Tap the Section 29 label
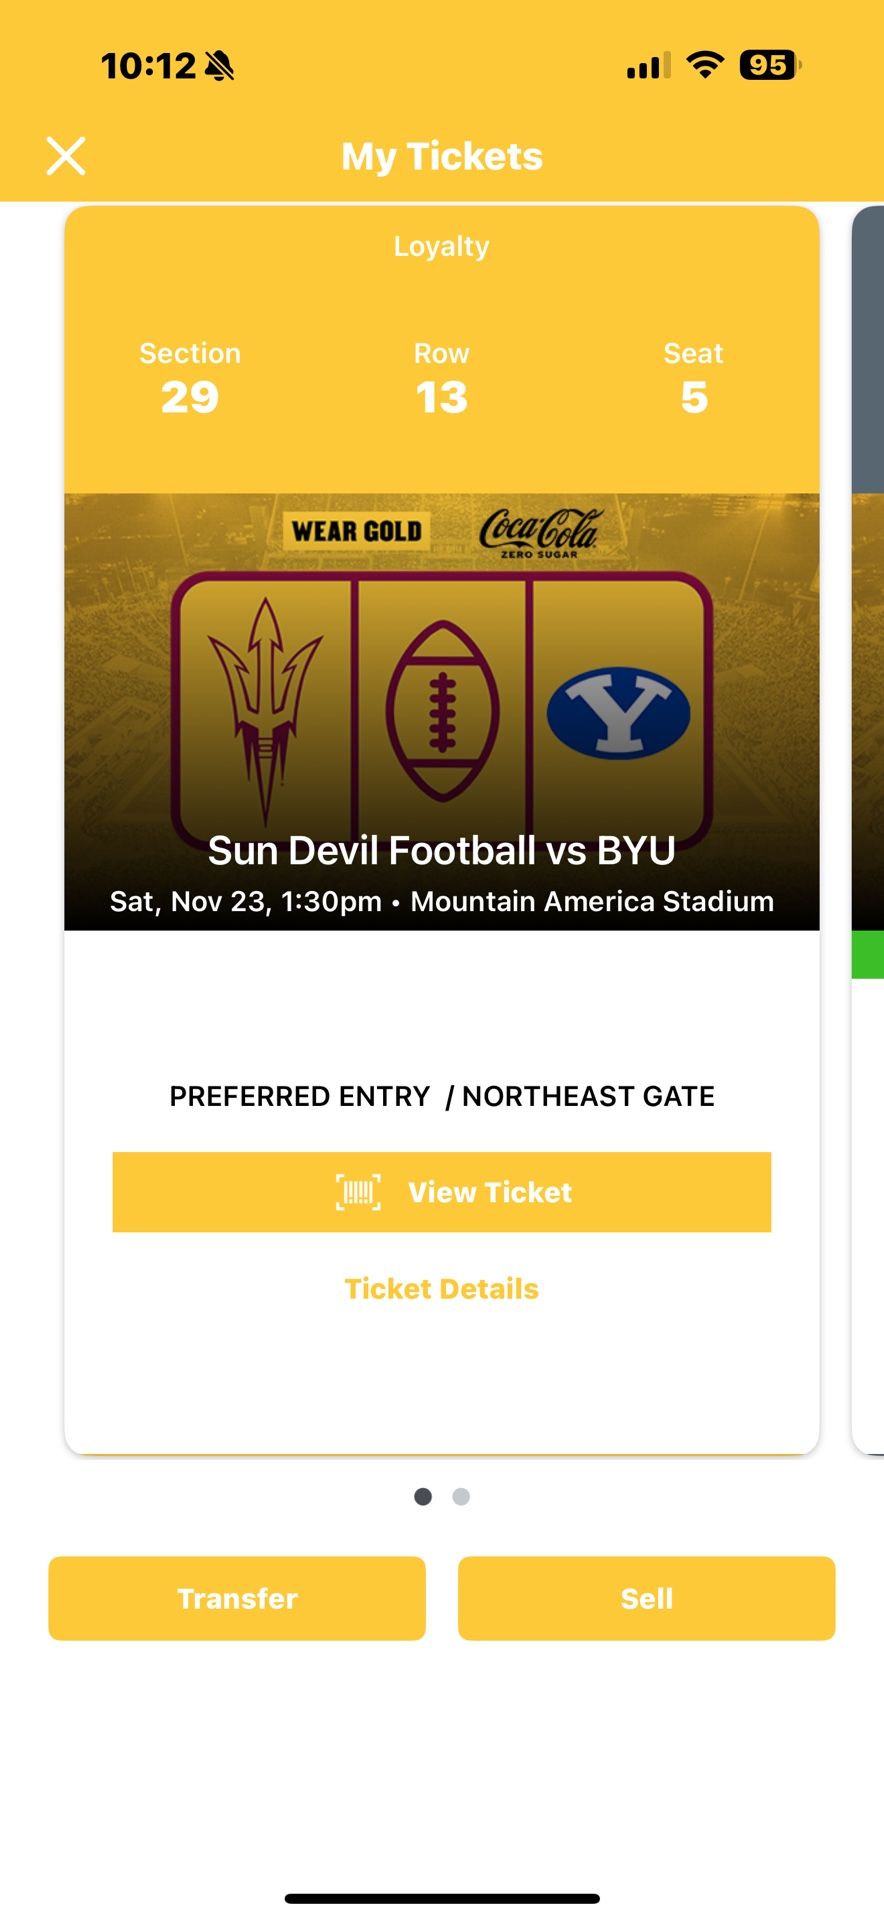This screenshot has width=884, height=1920. coord(190,378)
